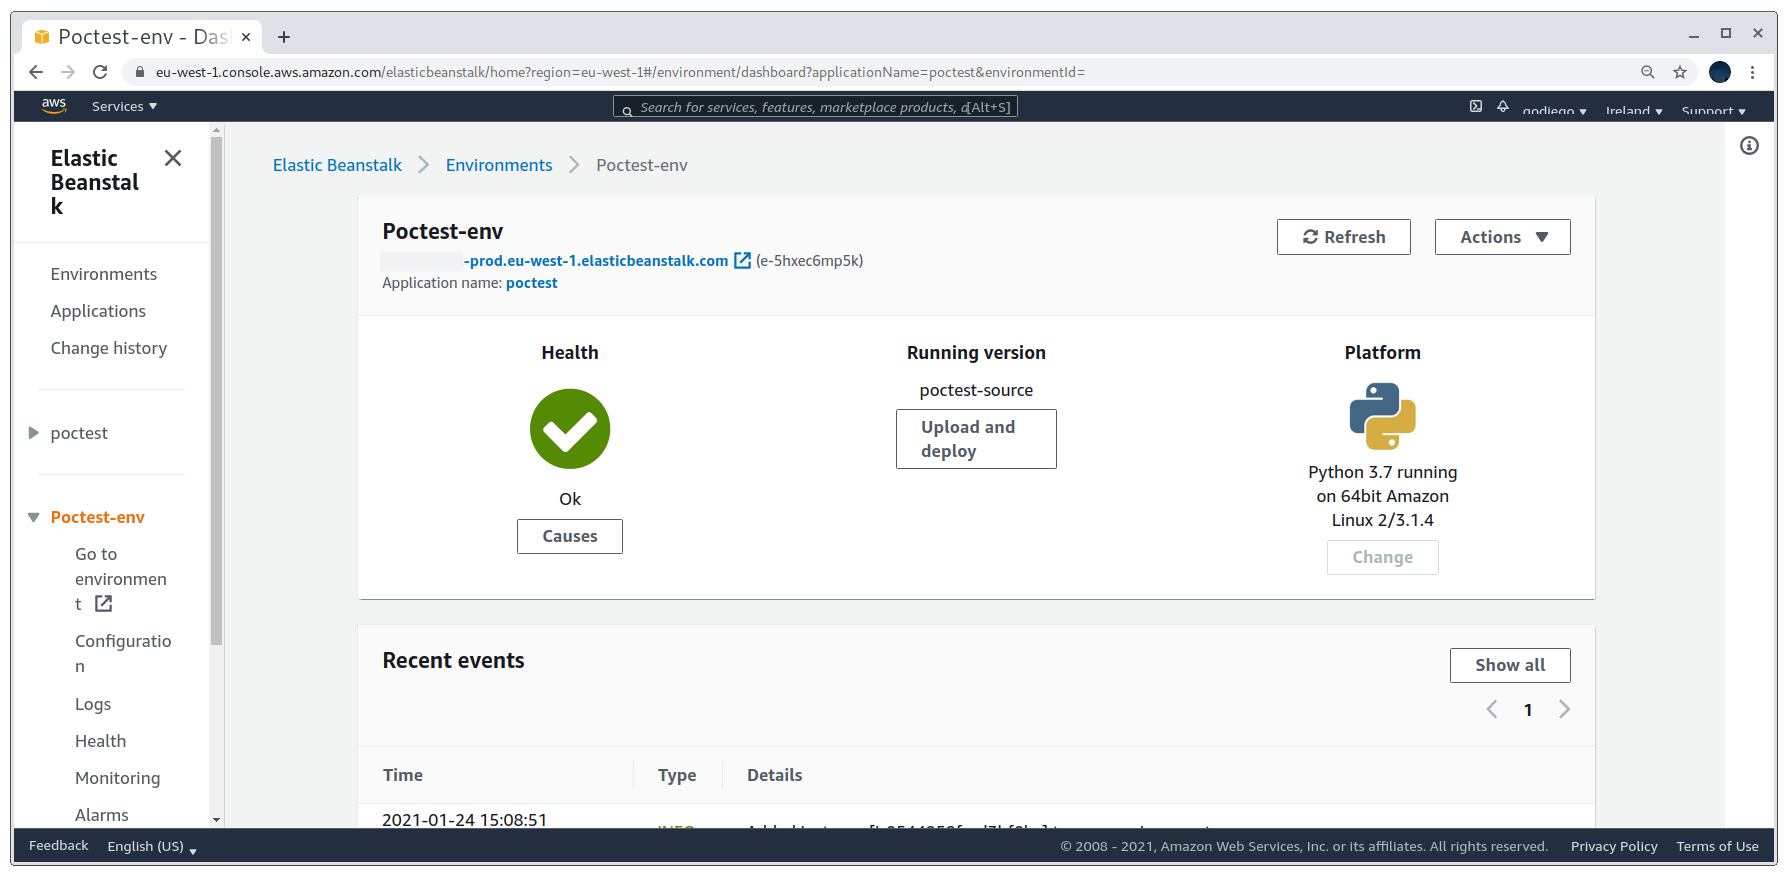
Task: Open the info panel icon on the right
Action: (1749, 146)
